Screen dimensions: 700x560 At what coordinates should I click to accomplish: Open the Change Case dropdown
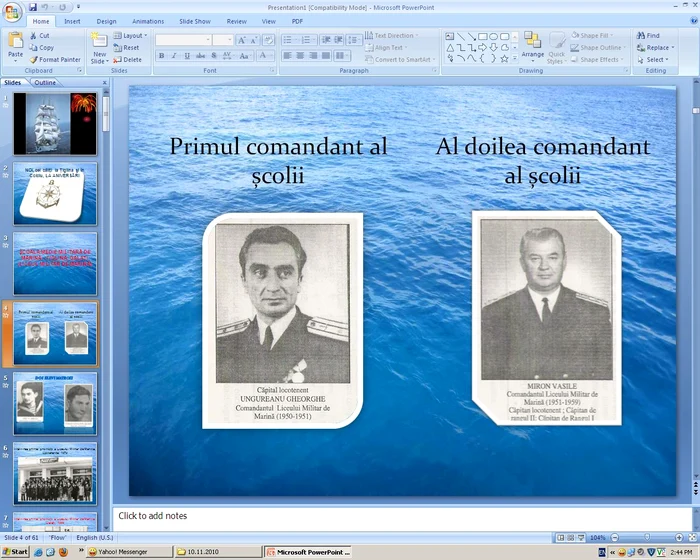(244, 56)
